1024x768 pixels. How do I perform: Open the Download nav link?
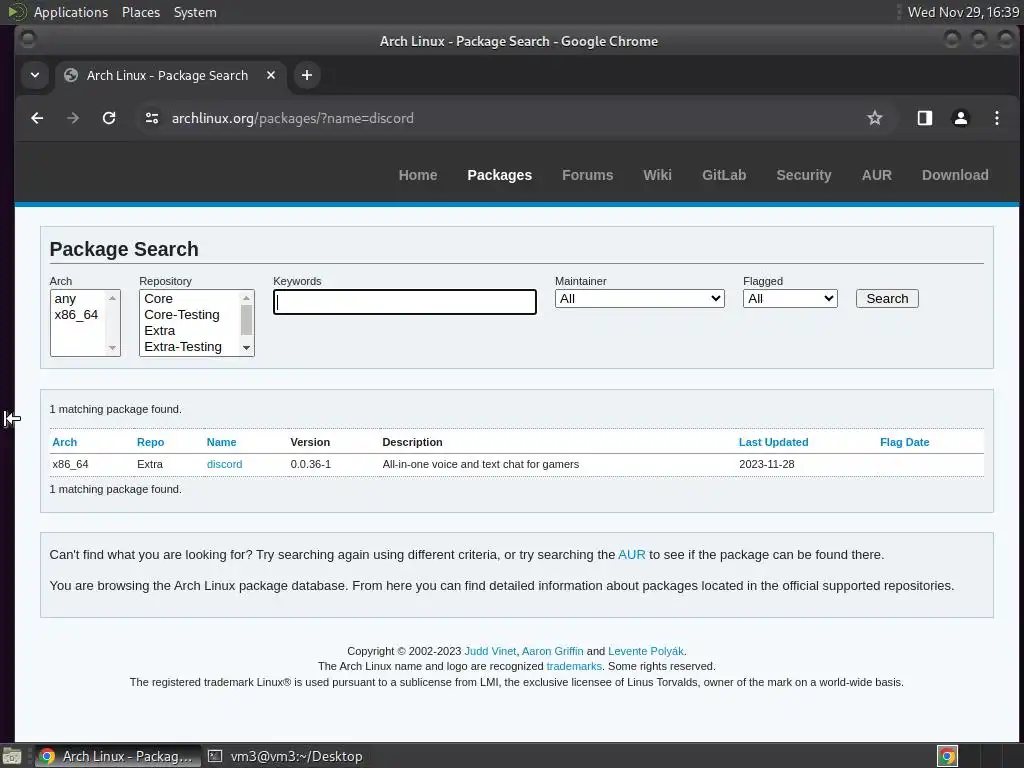[955, 175]
